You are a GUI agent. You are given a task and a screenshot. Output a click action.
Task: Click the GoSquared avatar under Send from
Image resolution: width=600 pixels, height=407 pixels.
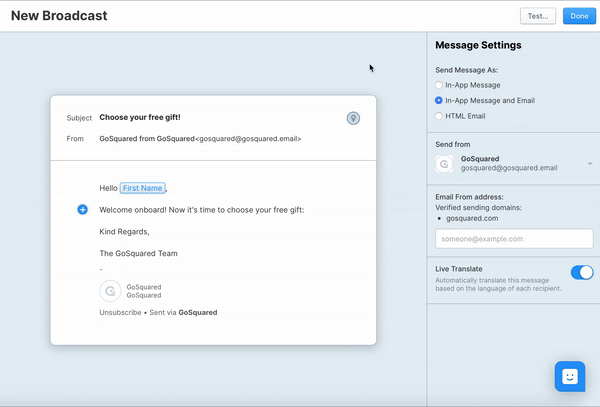pos(445,164)
